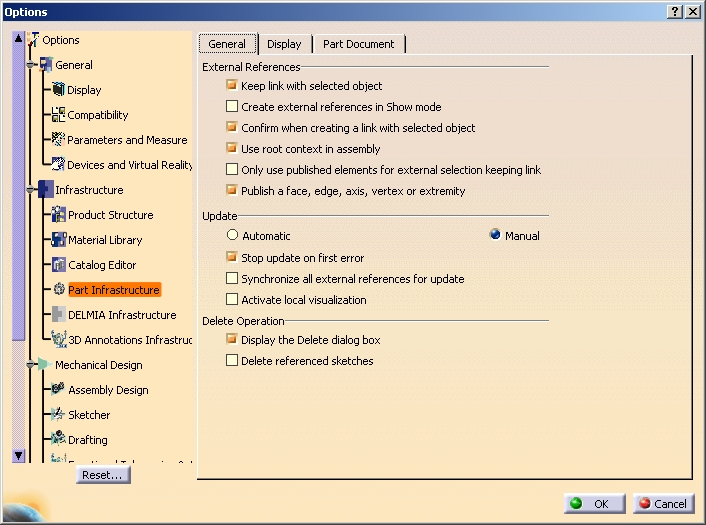Click the 3D Annotations Infrastructure icon
Viewport: 706px width, 525px height.
click(x=59, y=339)
